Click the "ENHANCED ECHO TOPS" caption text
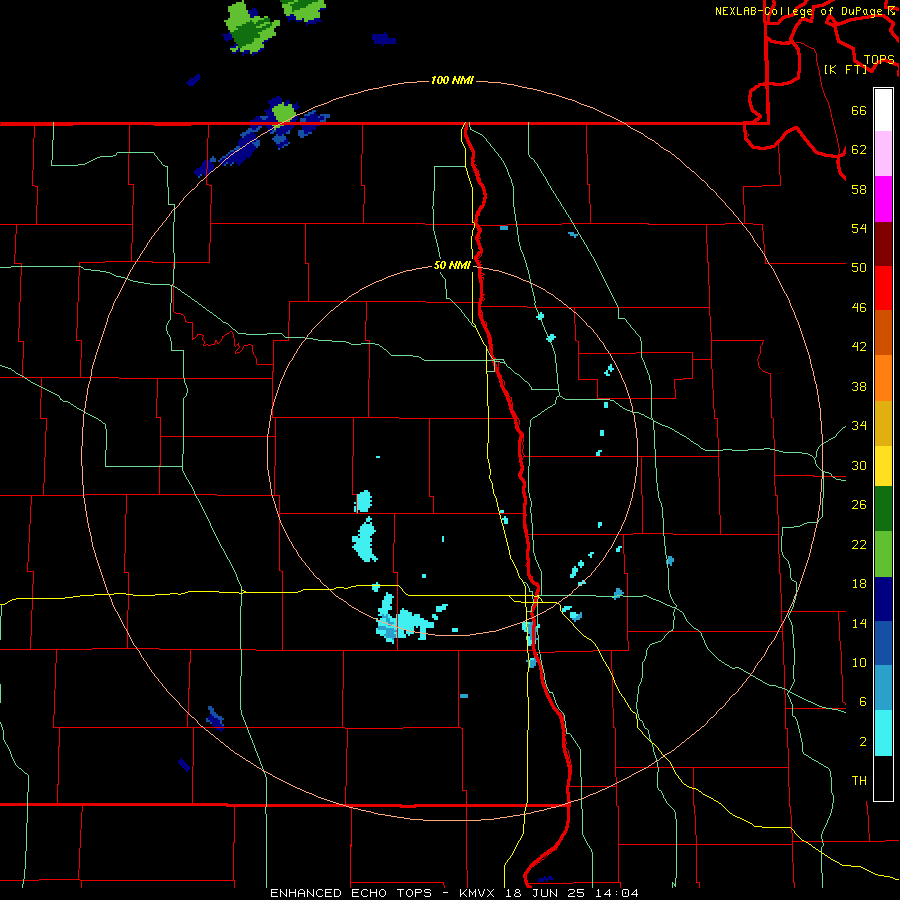 351,893
